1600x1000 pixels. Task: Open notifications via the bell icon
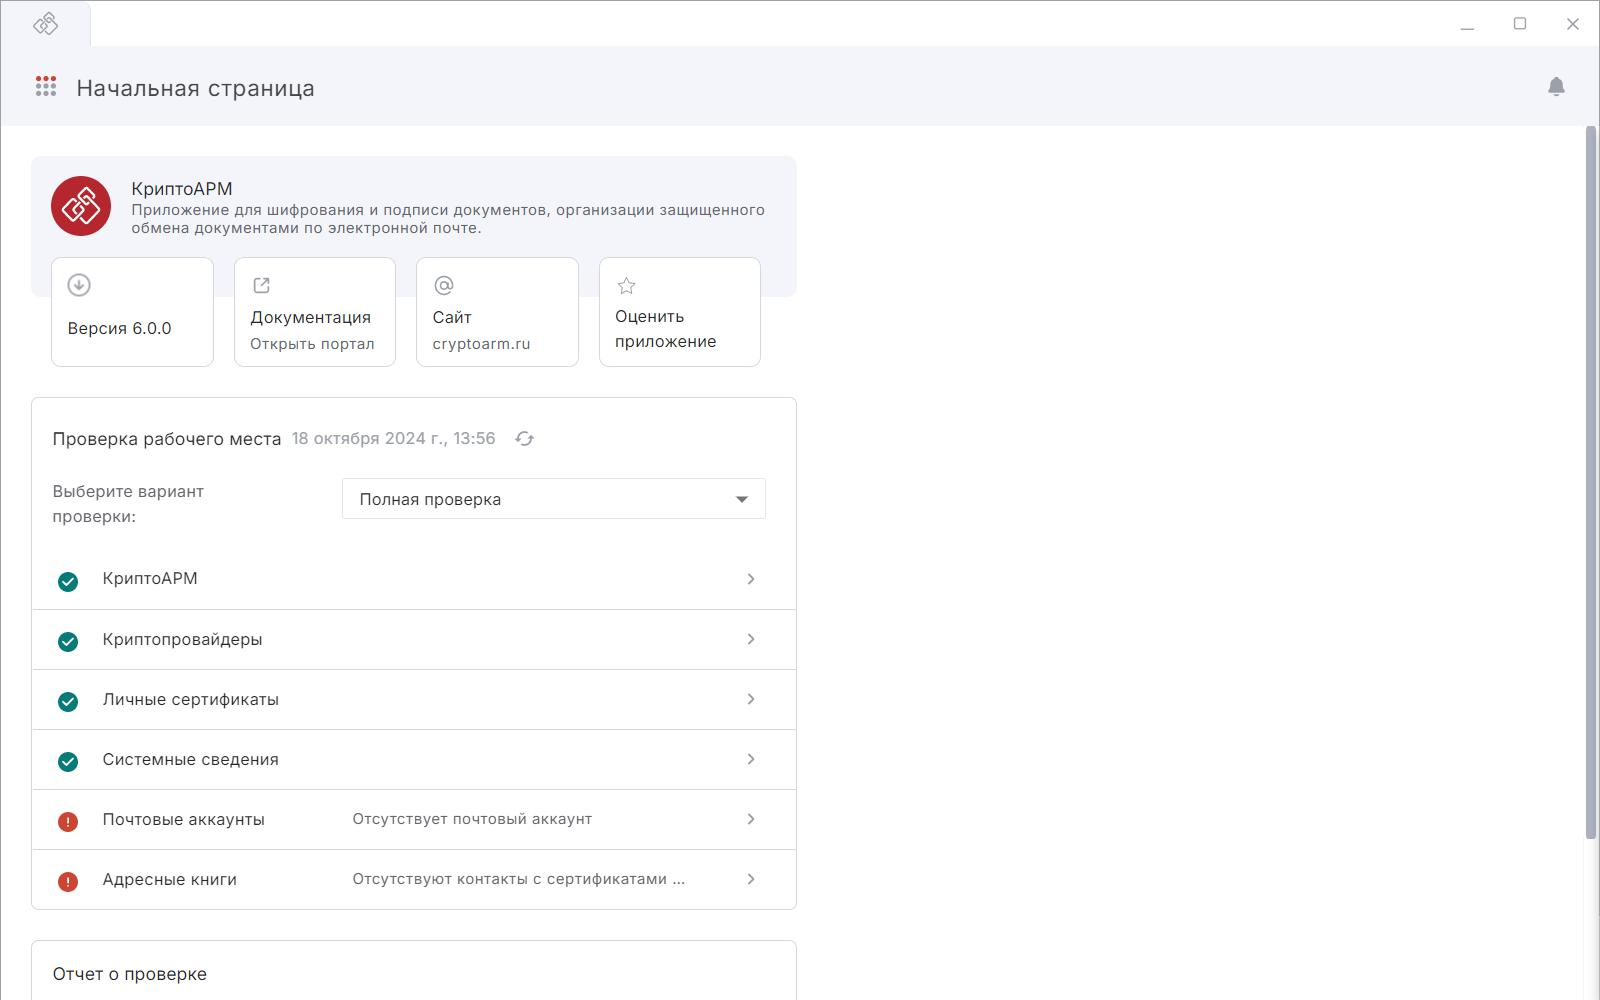(x=1556, y=86)
